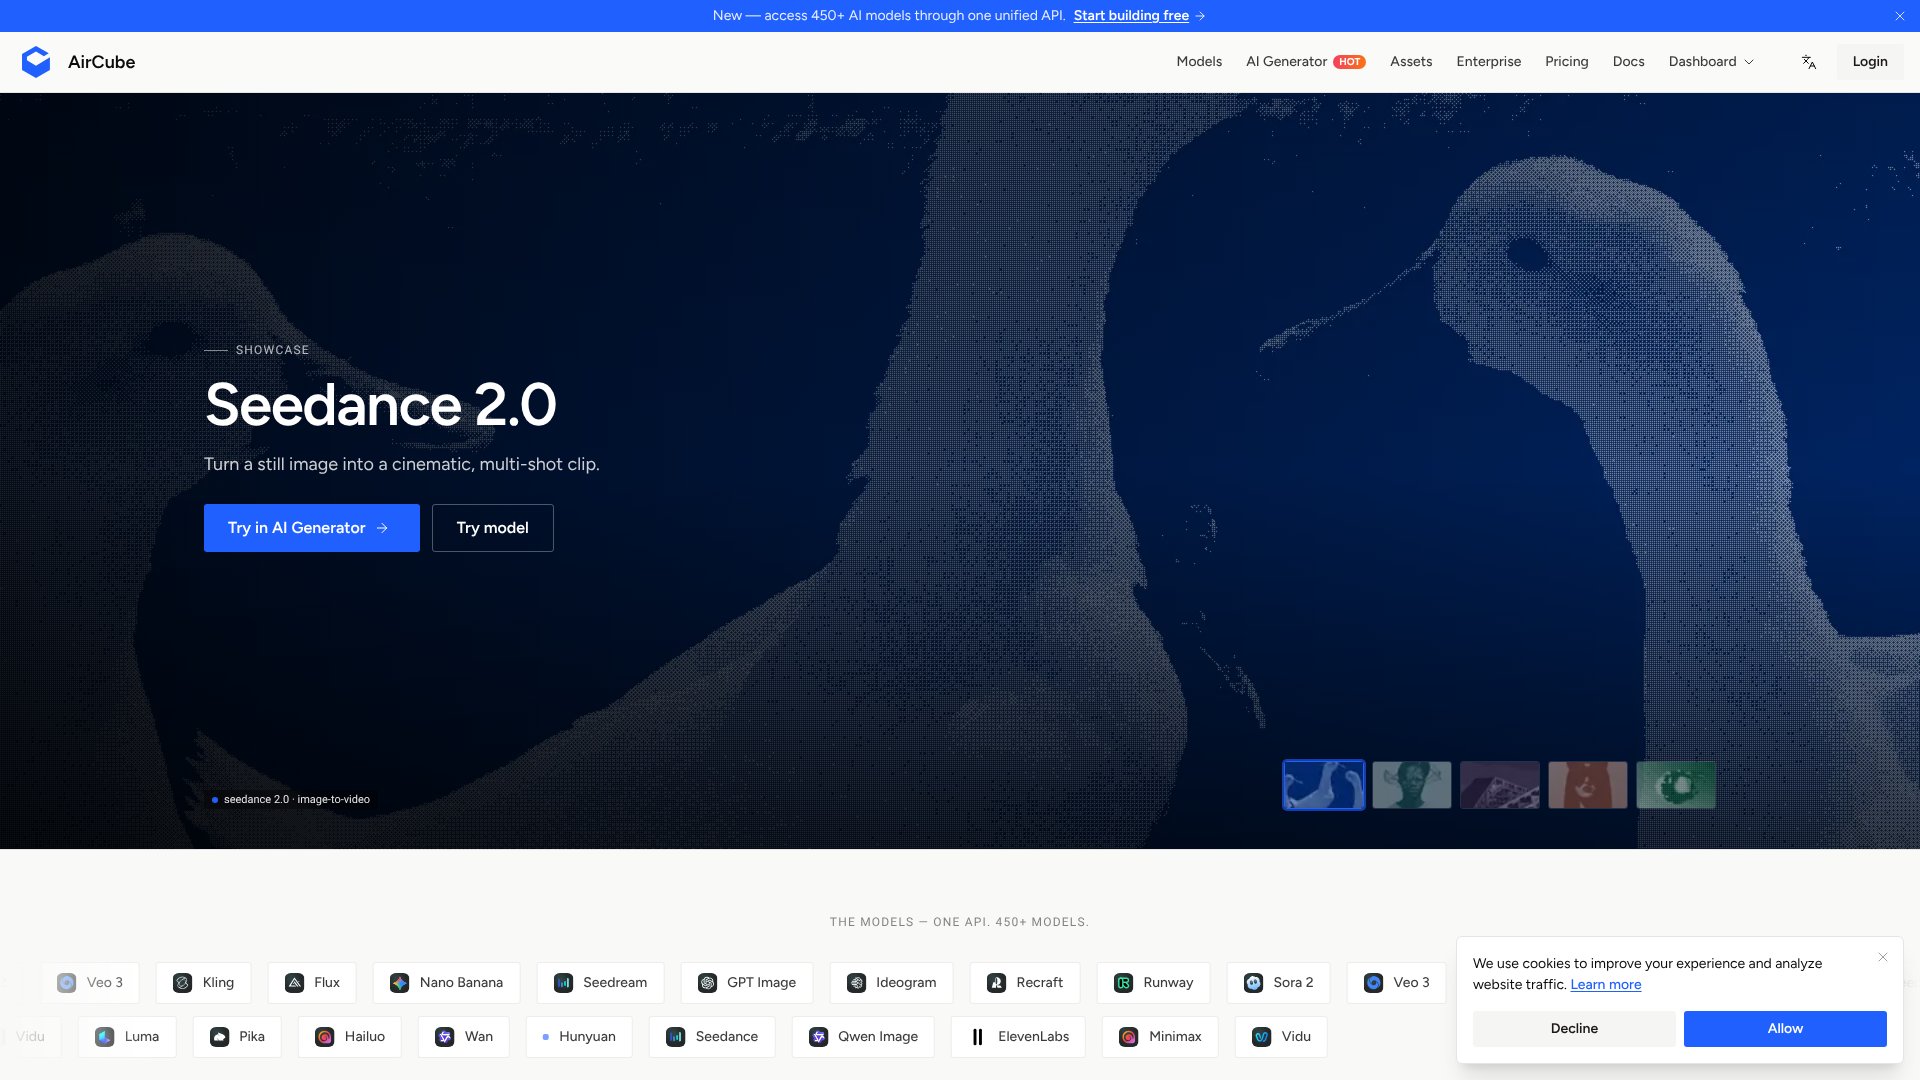Click the Pika model chip
Image resolution: width=1920 pixels, height=1080 pixels.
(x=237, y=1037)
